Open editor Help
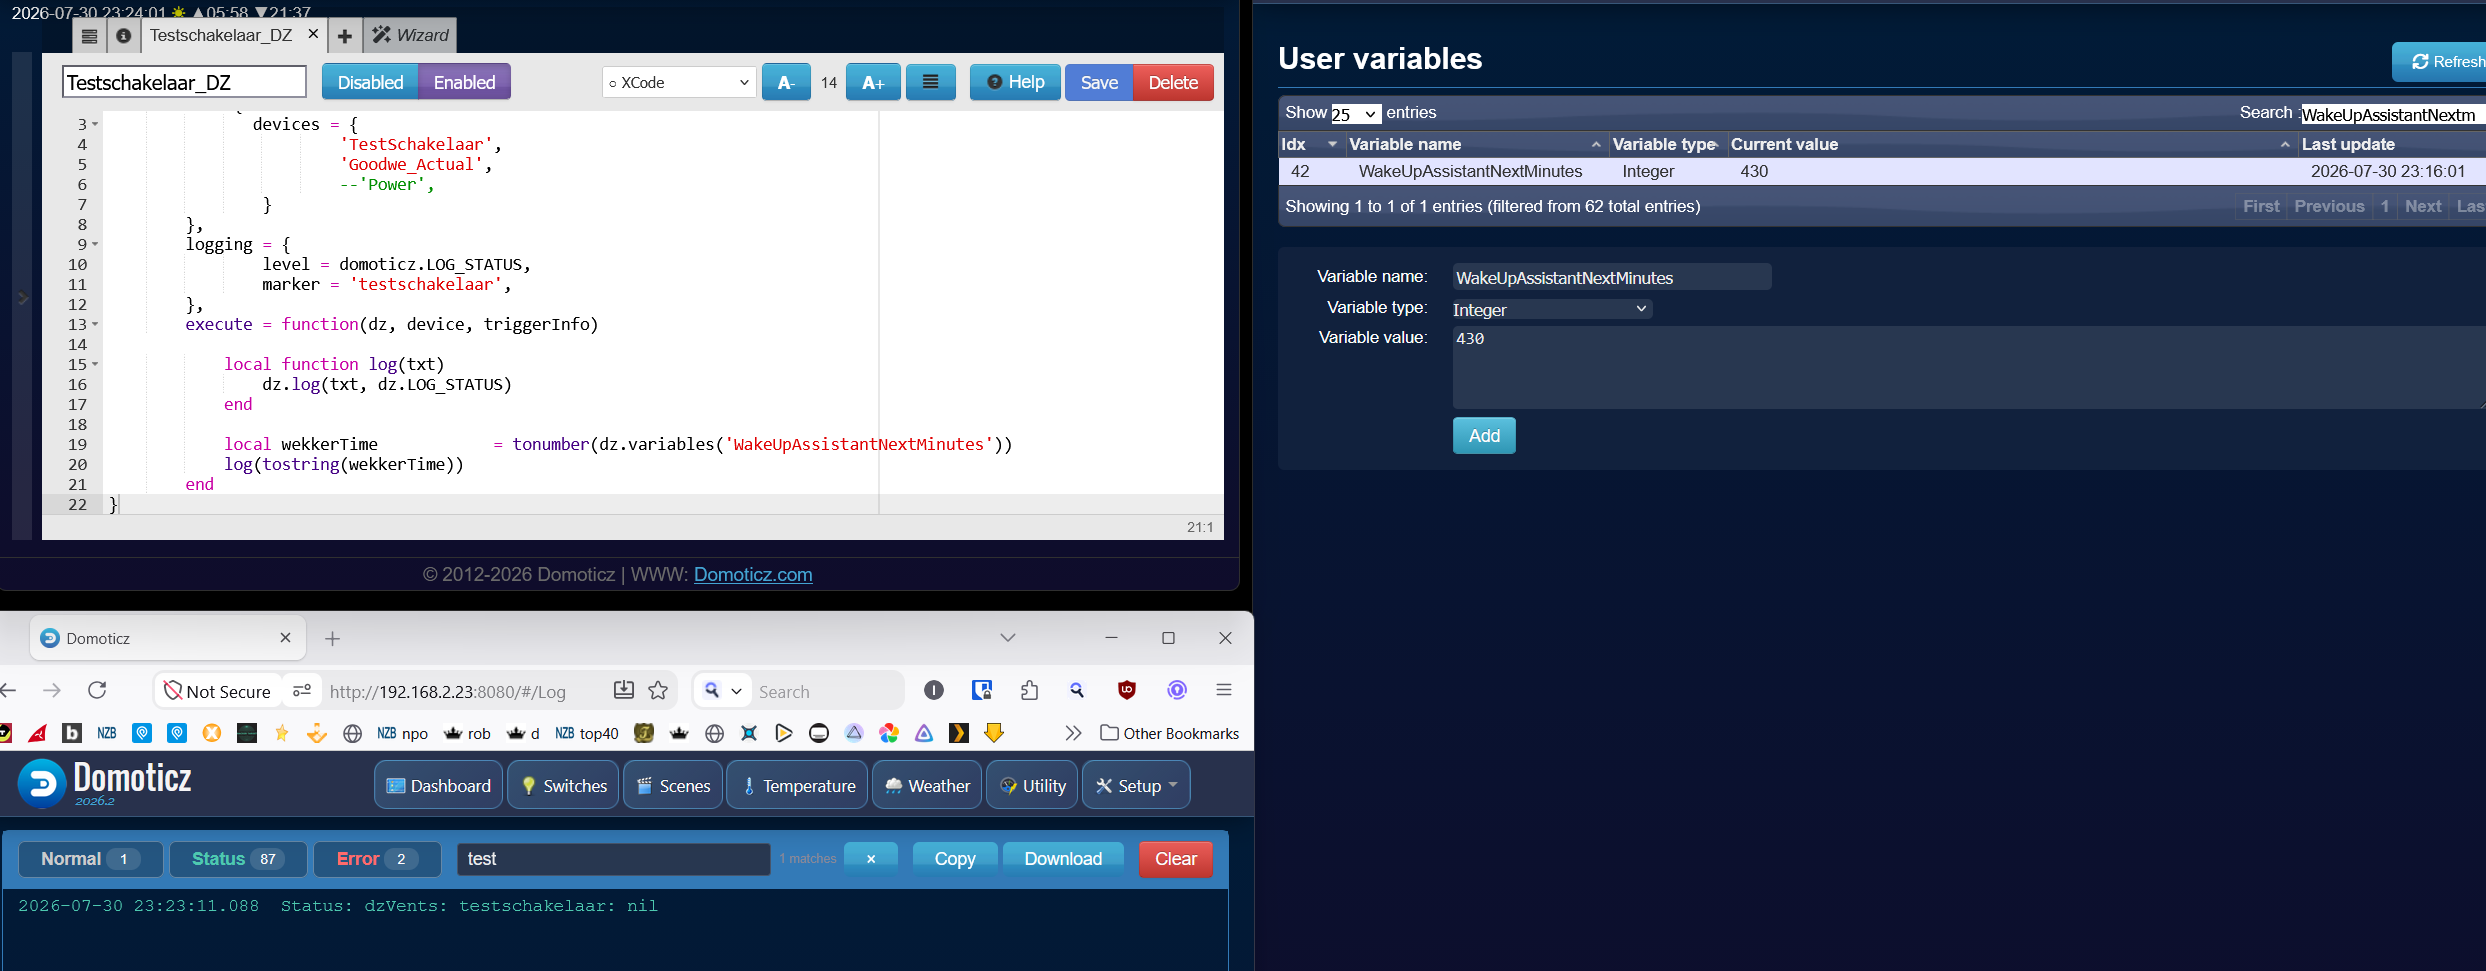The height and width of the screenshot is (971, 2486). click(1015, 82)
